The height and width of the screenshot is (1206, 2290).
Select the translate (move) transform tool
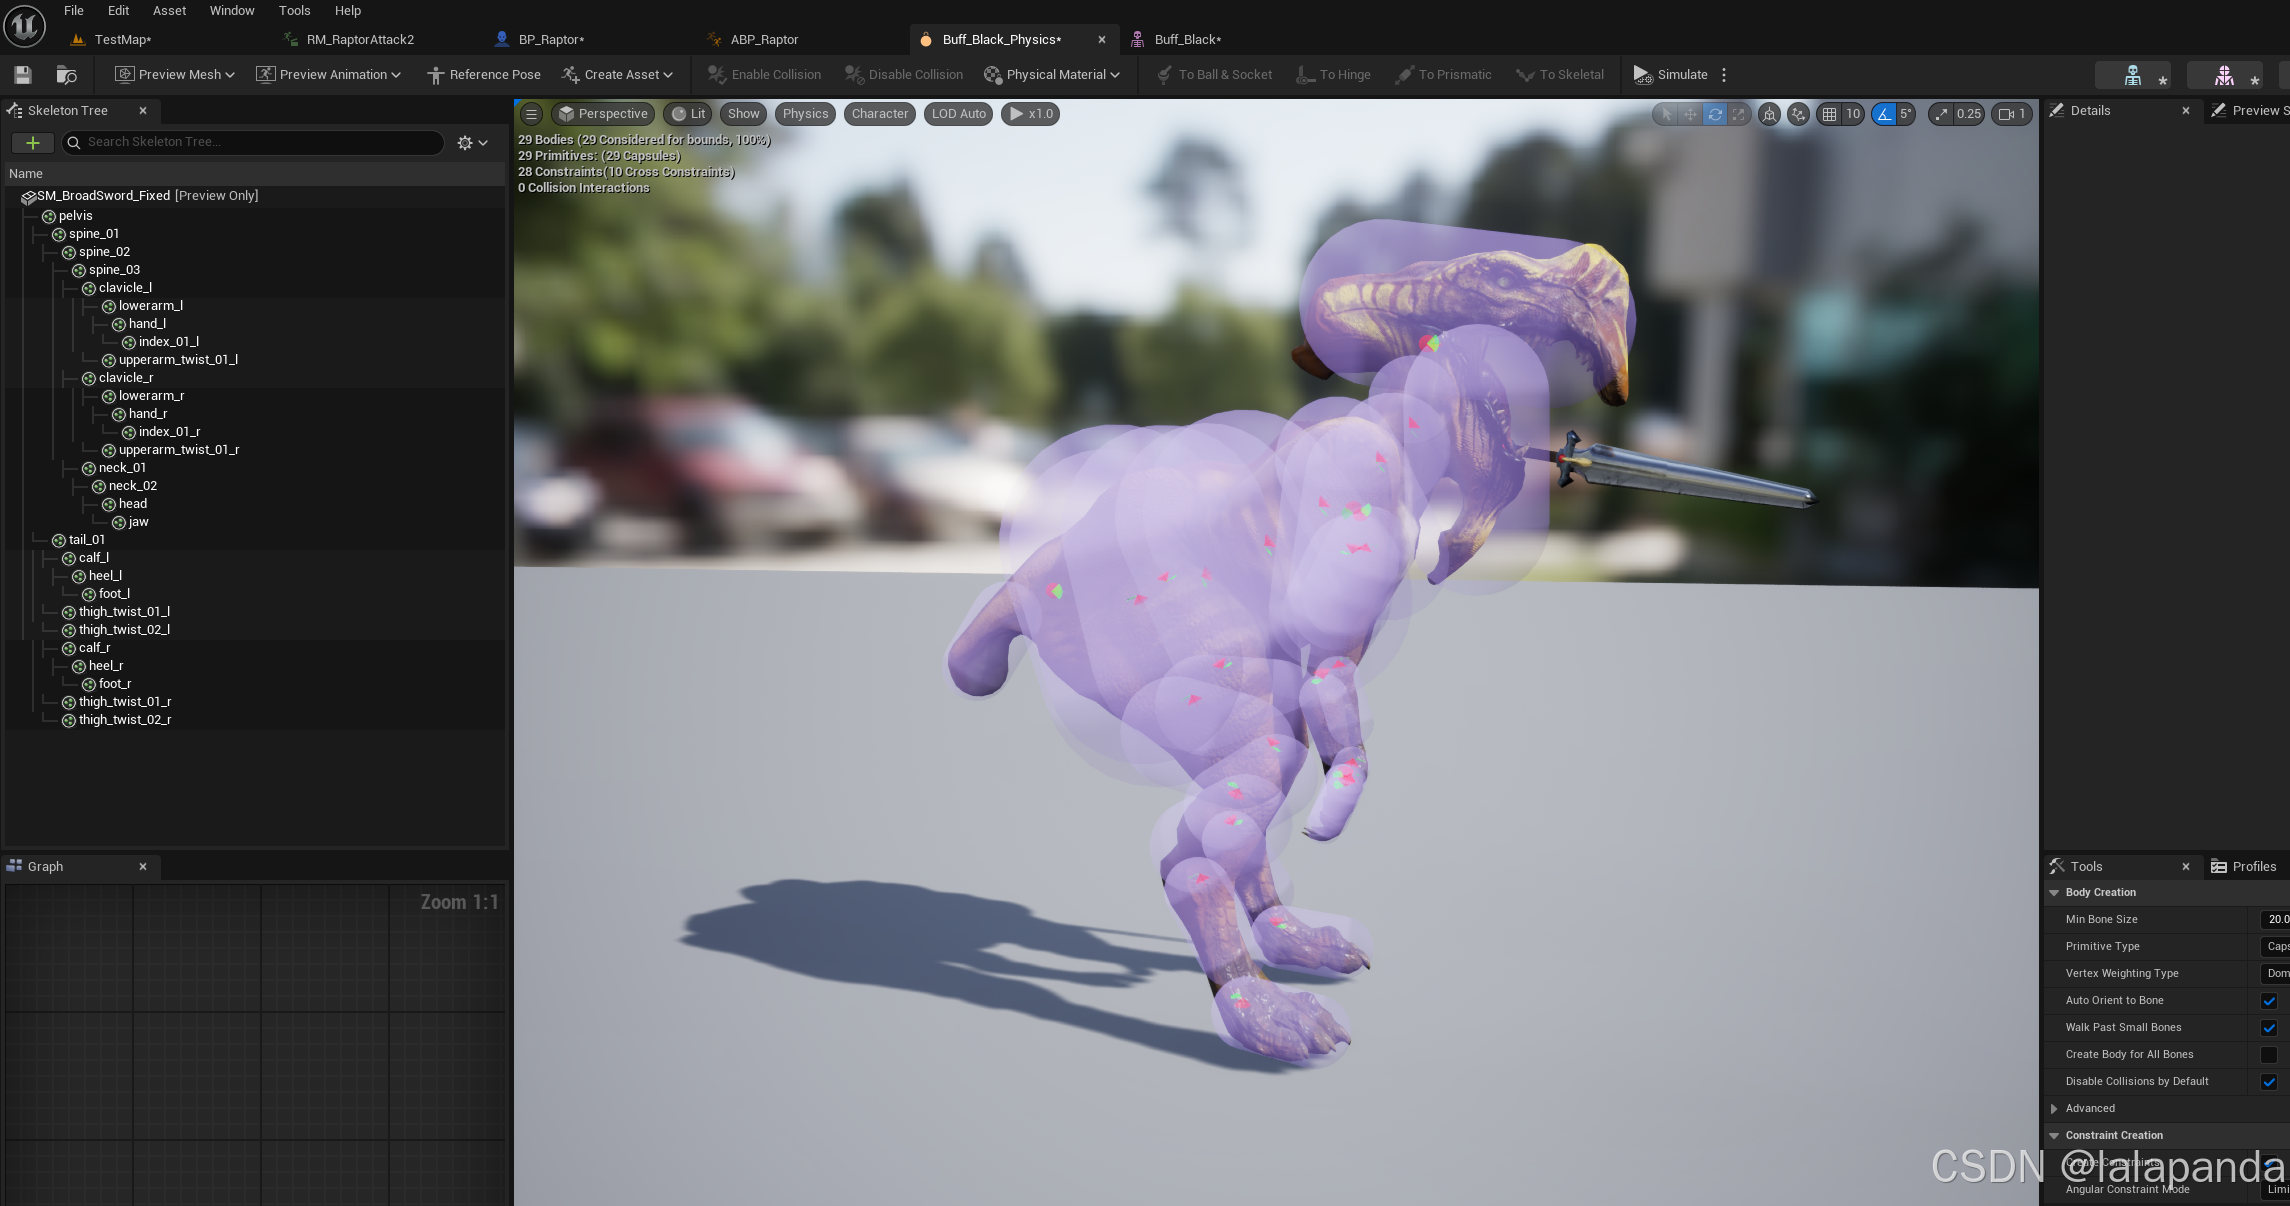coord(1690,114)
